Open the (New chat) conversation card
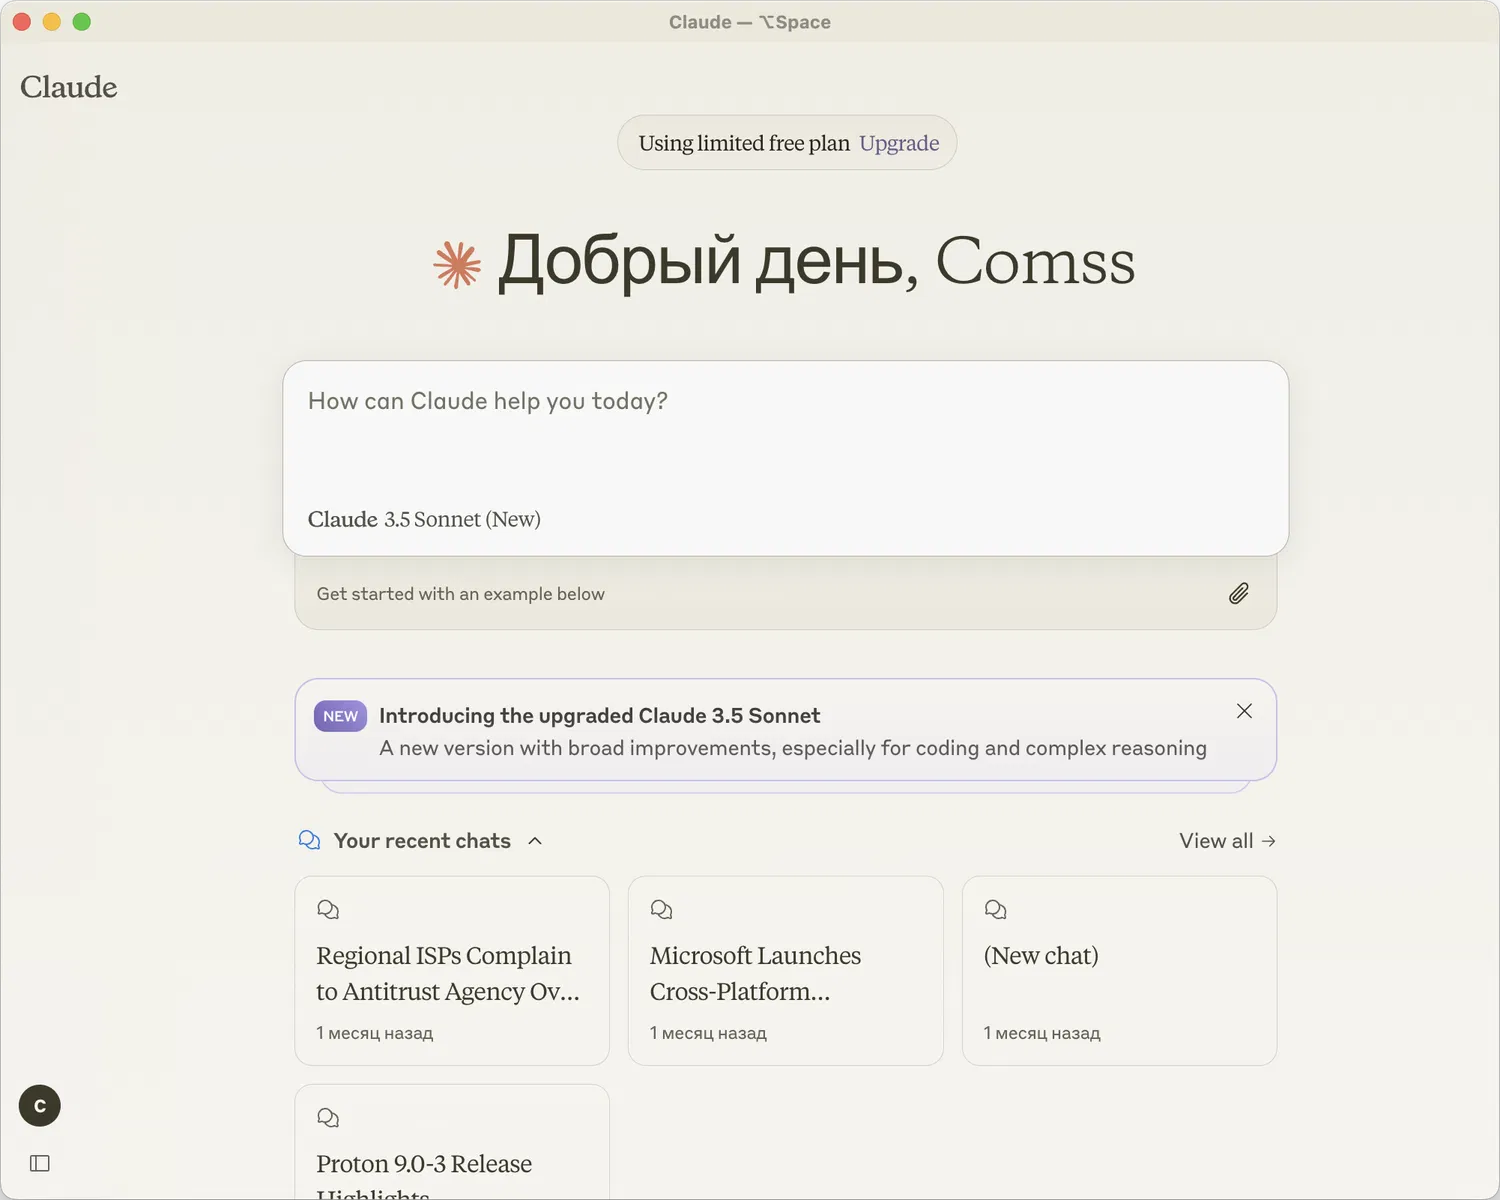Screen dimensions: 1500x1200 coord(1119,971)
